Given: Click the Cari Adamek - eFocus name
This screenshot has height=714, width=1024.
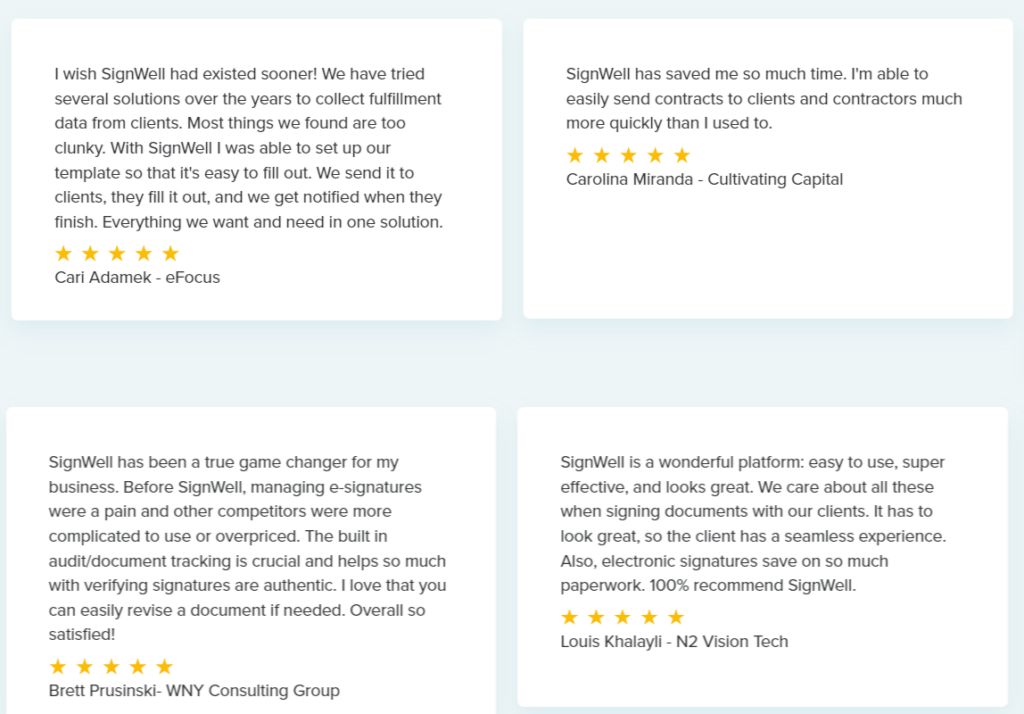Looking at the screenshot, I should coord(137,277).
